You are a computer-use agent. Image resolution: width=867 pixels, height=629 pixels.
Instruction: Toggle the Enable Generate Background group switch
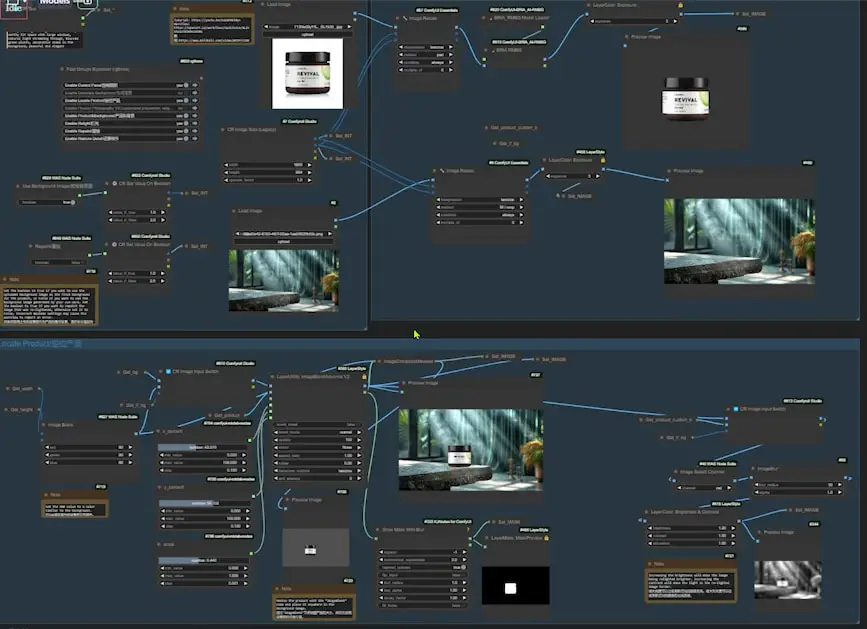tap(186, 93)
